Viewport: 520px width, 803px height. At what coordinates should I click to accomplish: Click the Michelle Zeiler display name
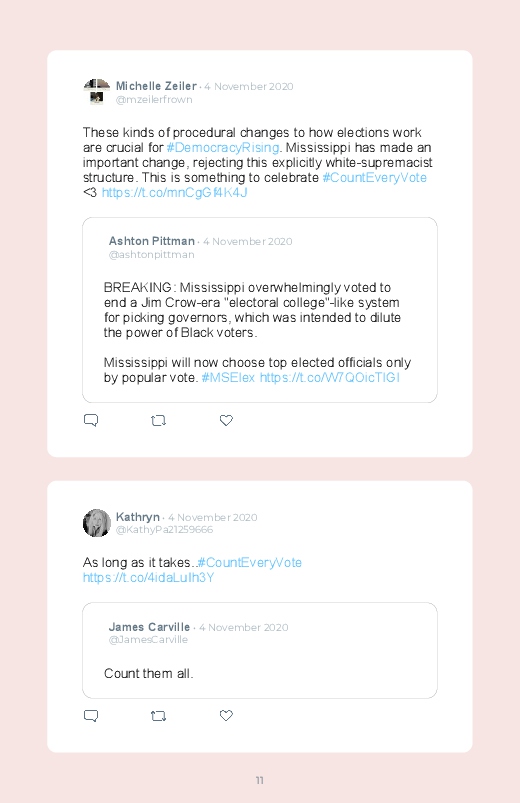point(156,86)
